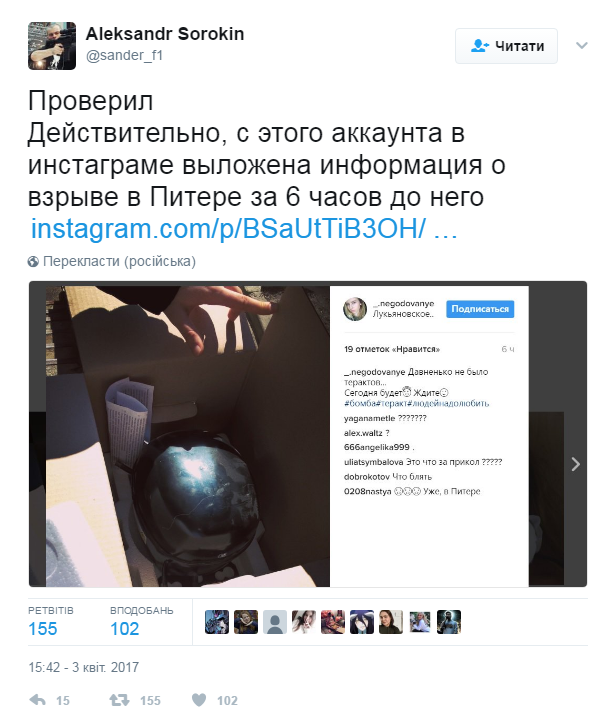Like the tweet with the heart icon

199,700
